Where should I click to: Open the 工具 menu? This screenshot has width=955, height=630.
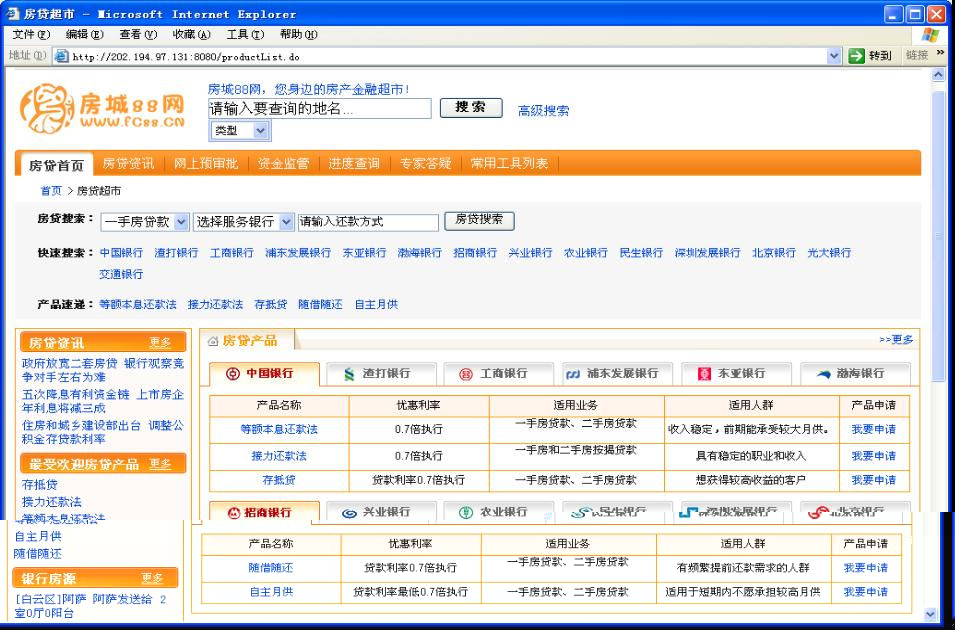pos(245,35)
